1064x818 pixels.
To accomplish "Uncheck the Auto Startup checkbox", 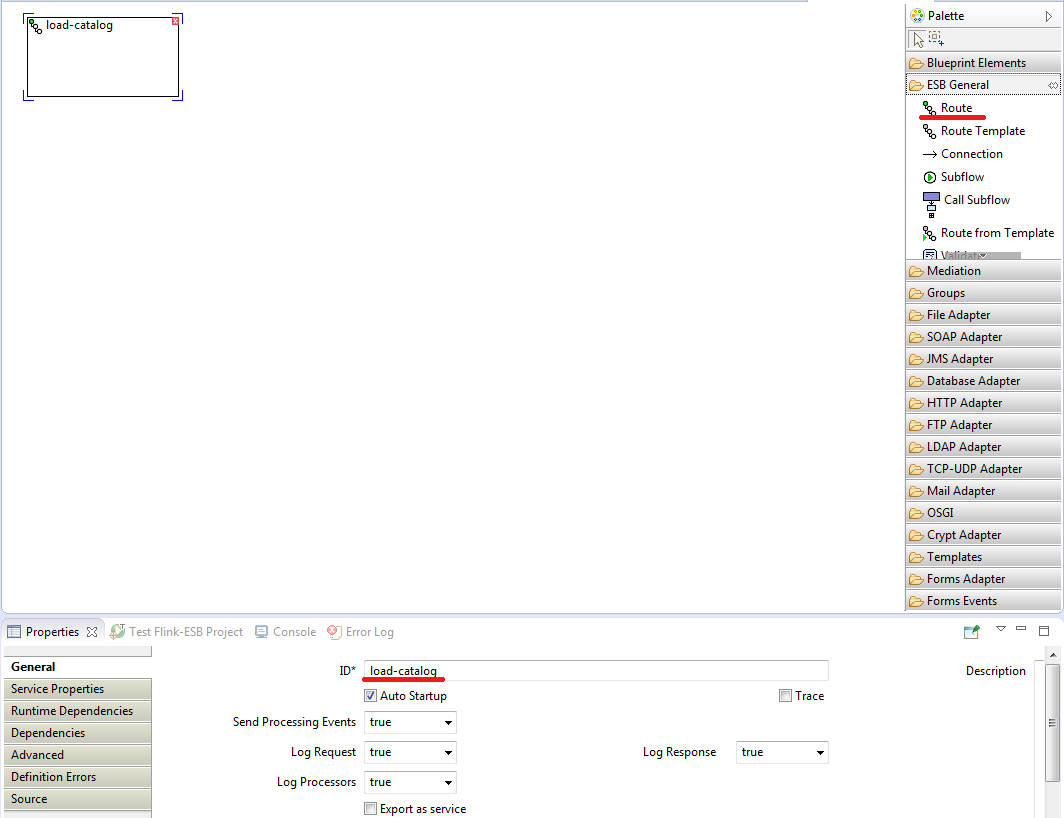I will point(371,696).
